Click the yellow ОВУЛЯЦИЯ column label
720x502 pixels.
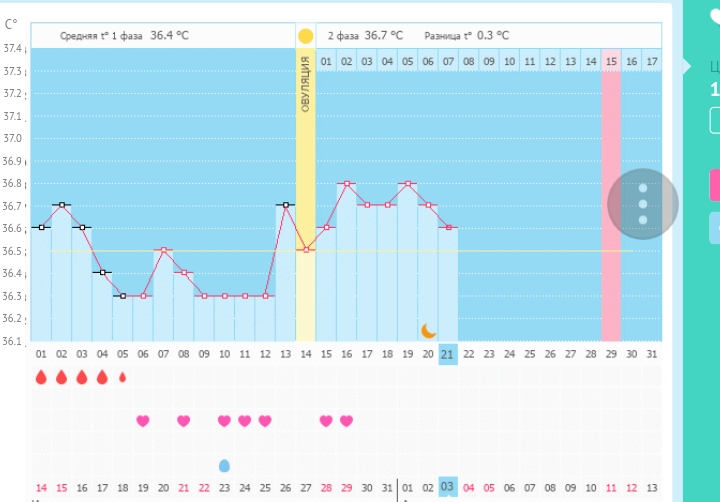(x=305, y=91)
